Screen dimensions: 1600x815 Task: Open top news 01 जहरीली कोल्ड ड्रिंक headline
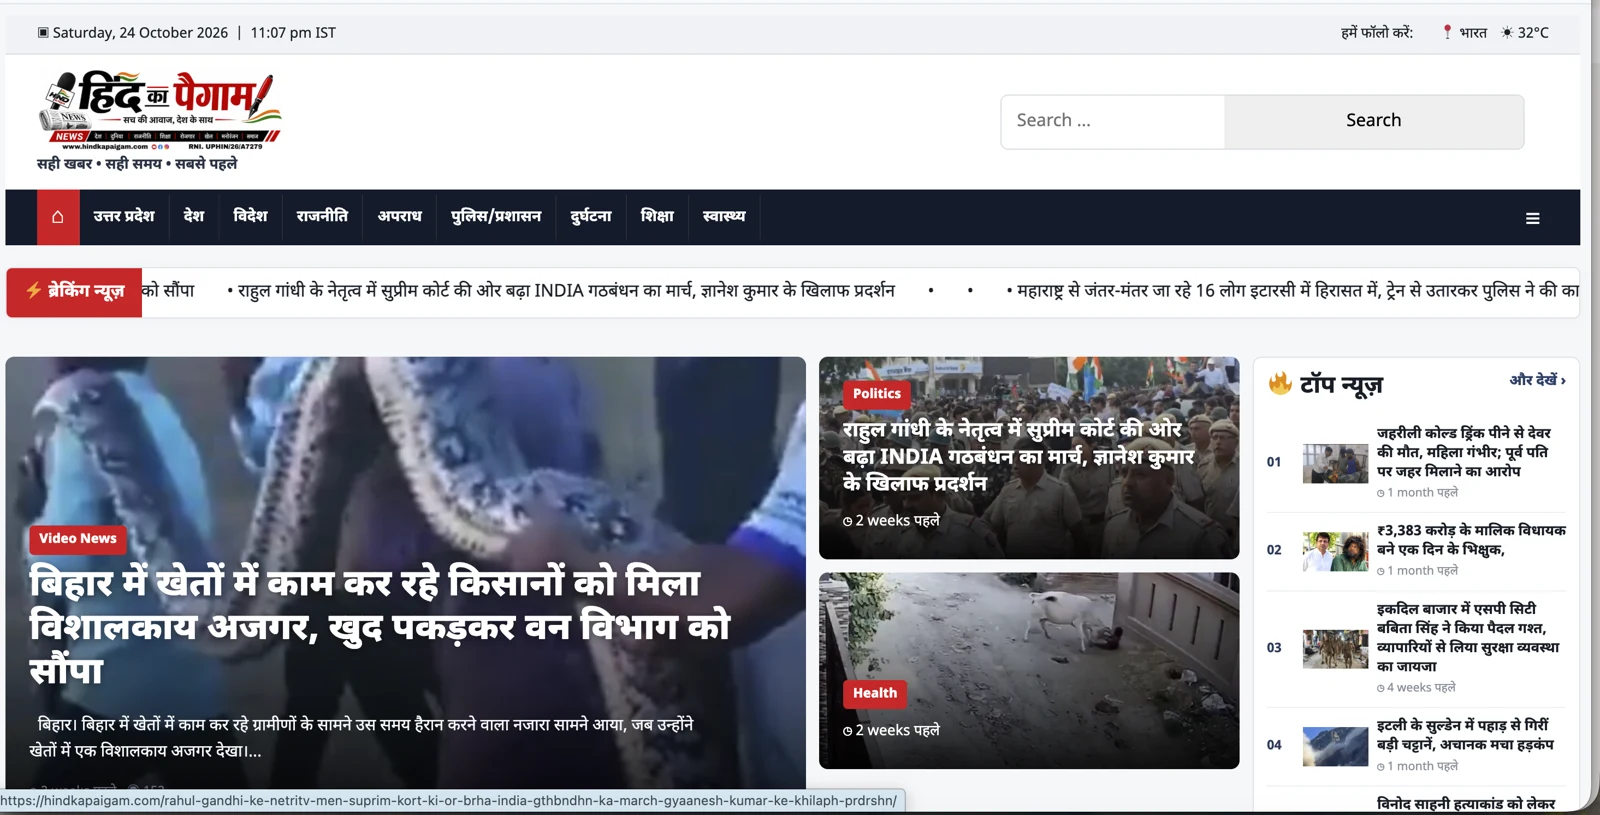(1464, 452)
